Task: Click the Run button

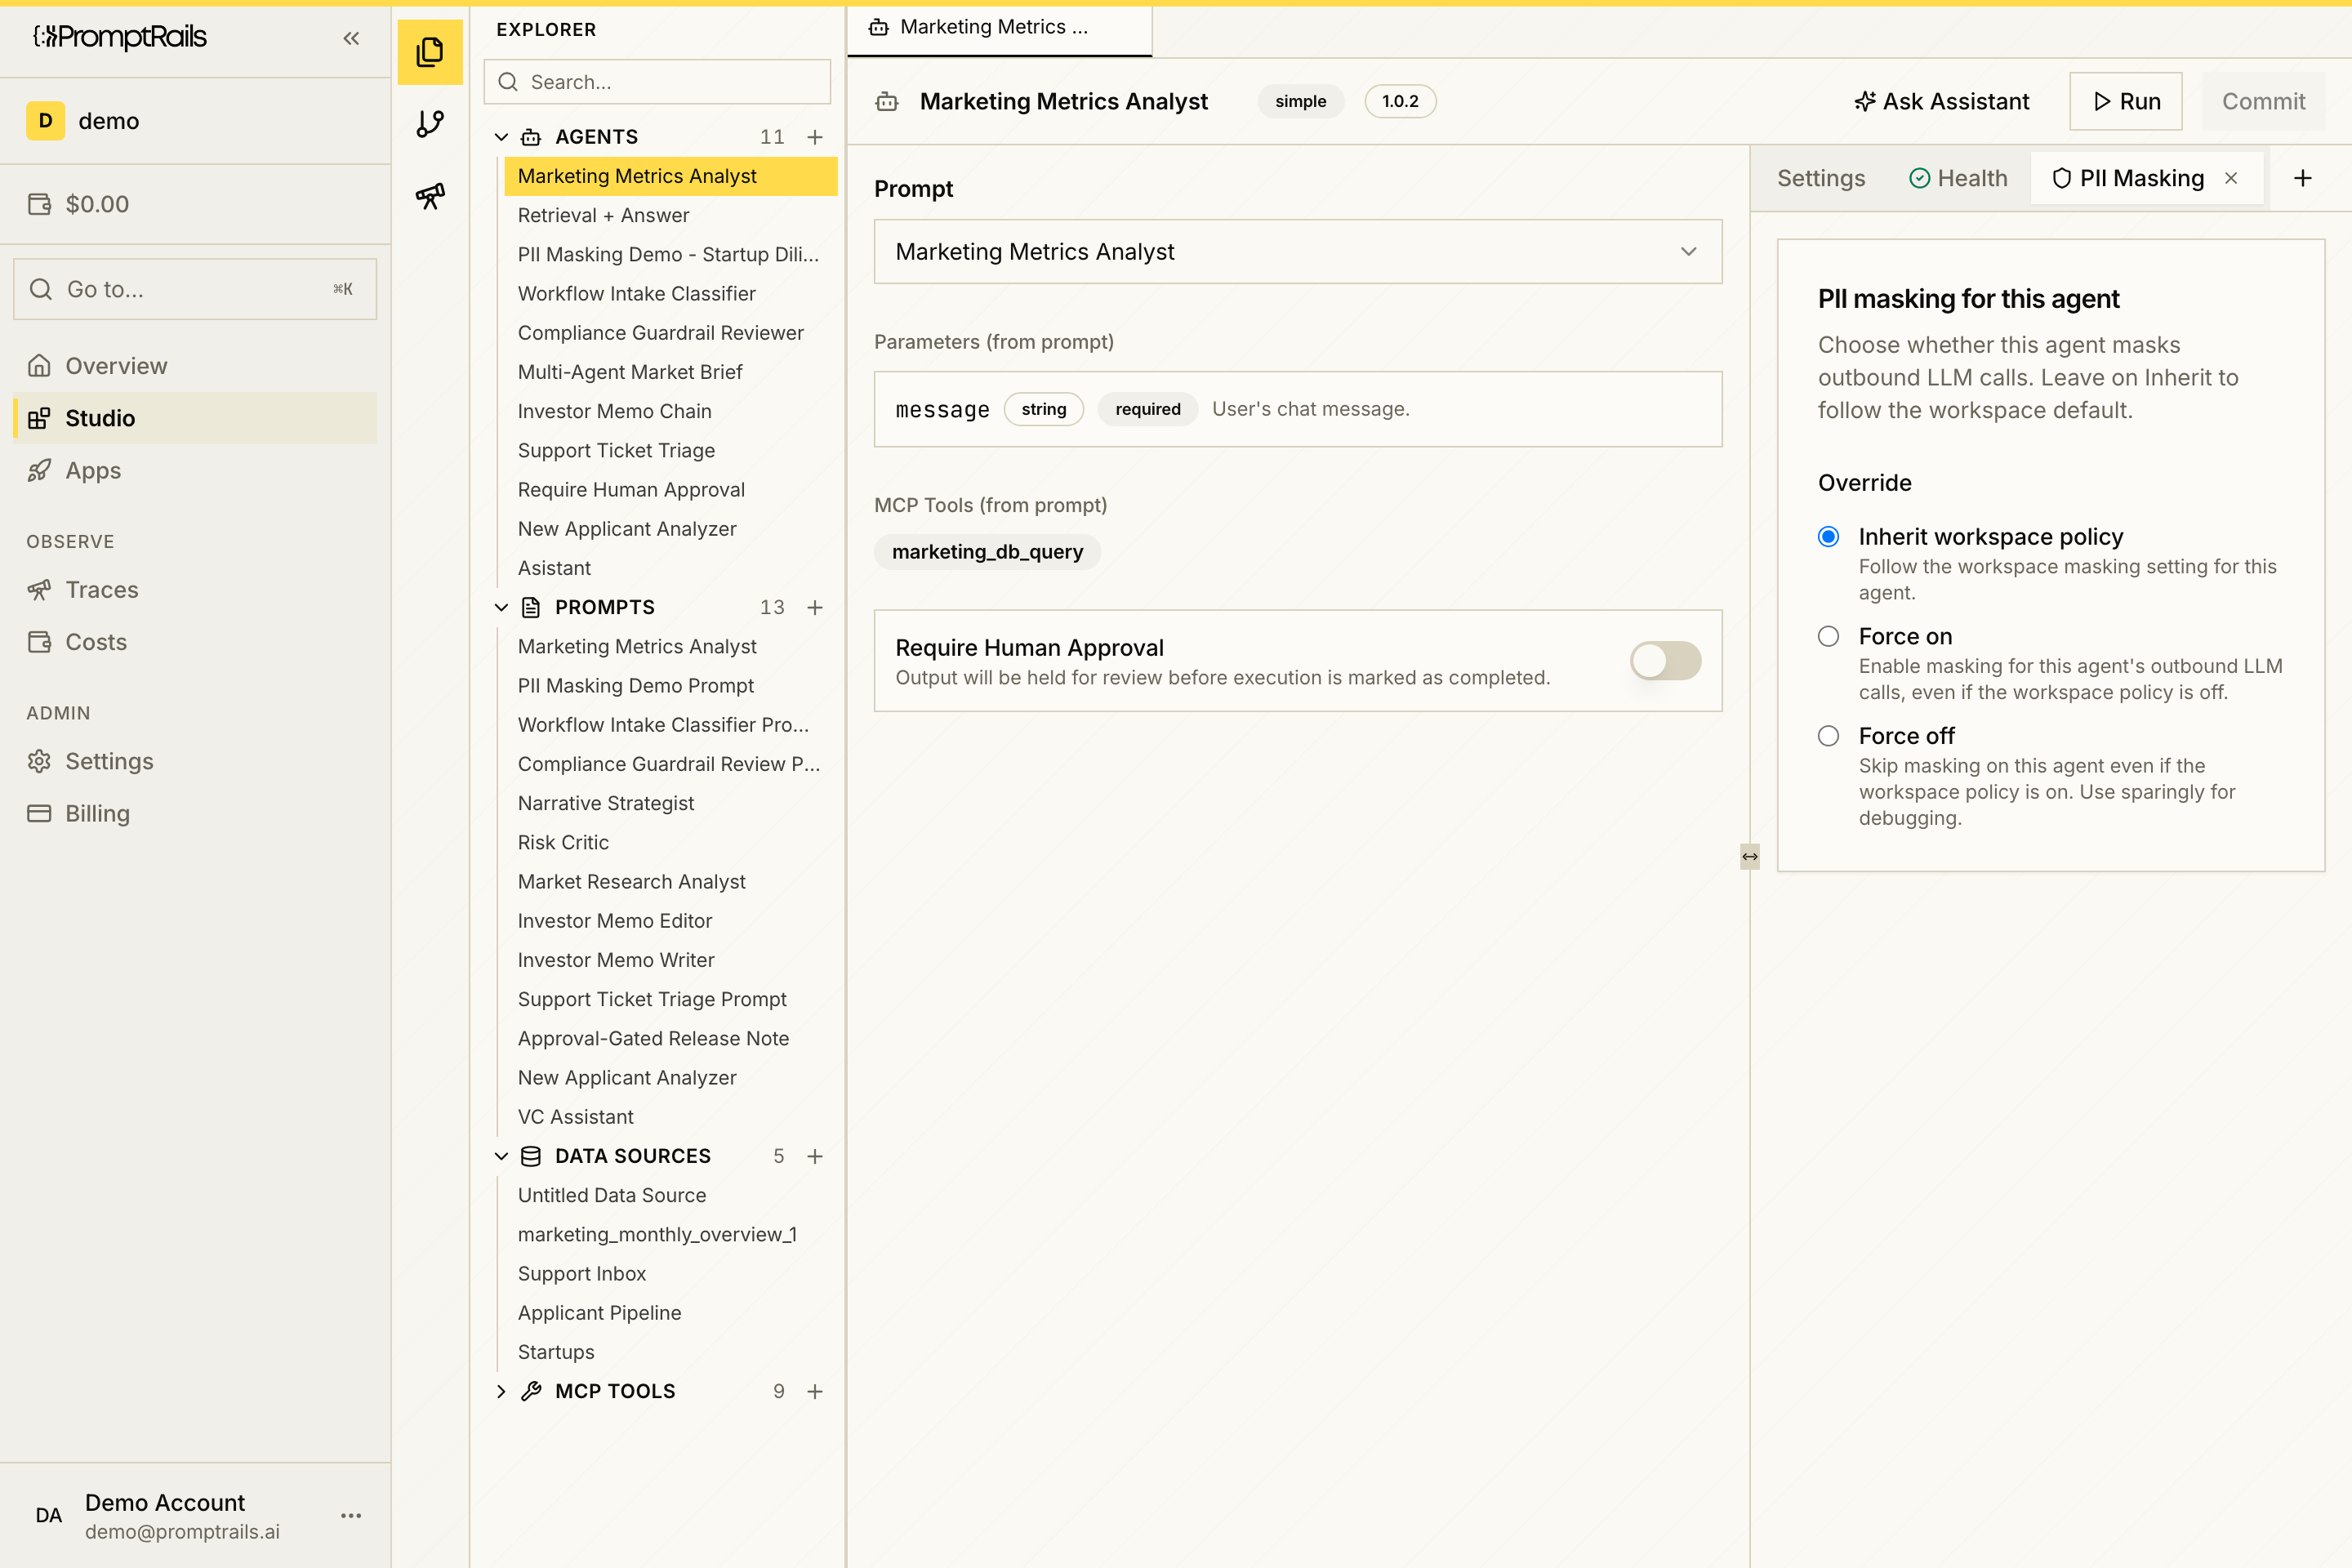Action: click(2125, 101)
